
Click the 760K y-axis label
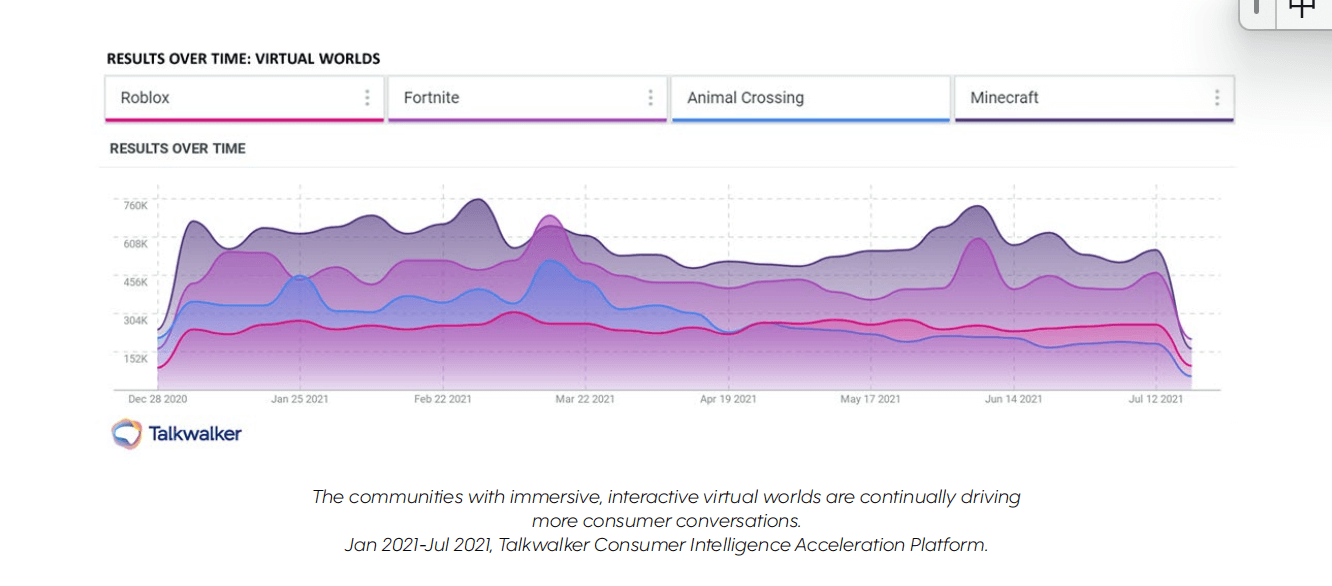135,206
